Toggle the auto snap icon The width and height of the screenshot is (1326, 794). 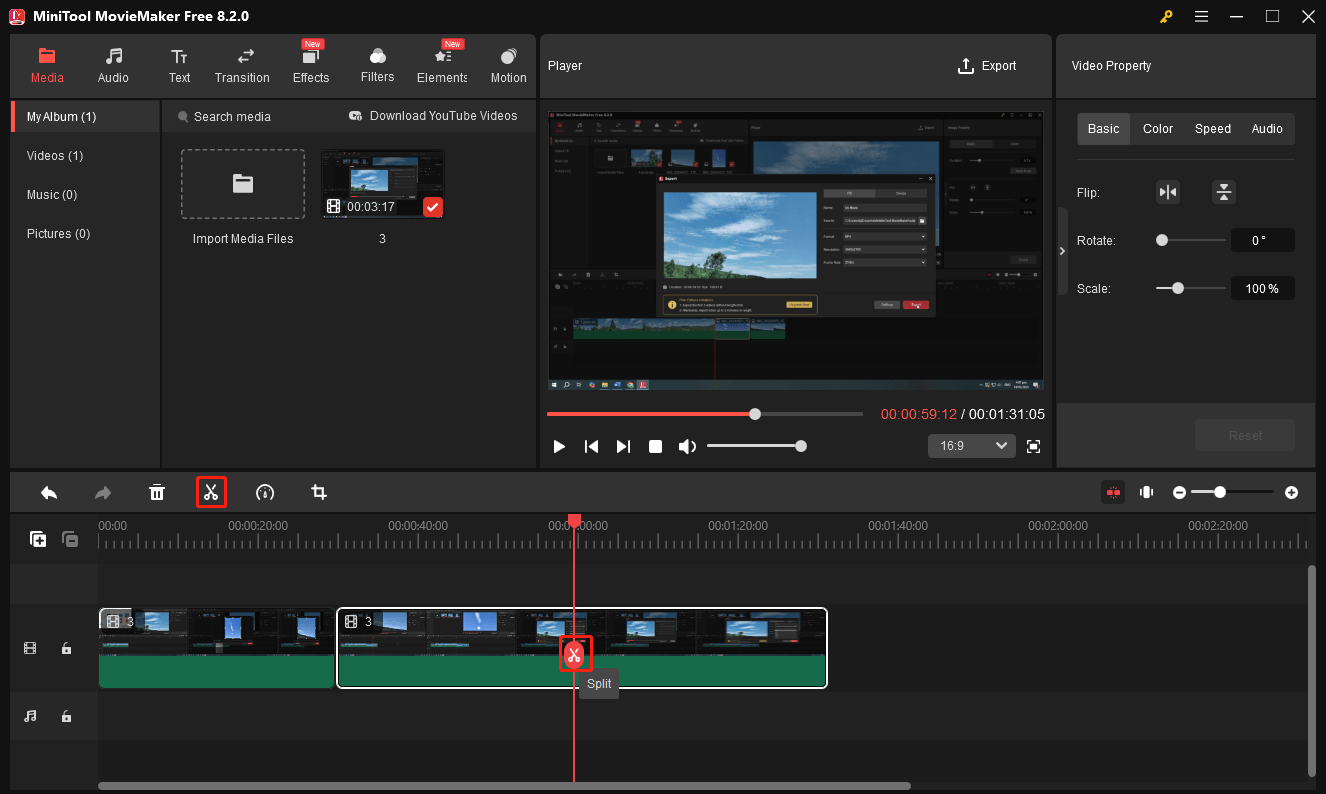tap(1112, 492)
